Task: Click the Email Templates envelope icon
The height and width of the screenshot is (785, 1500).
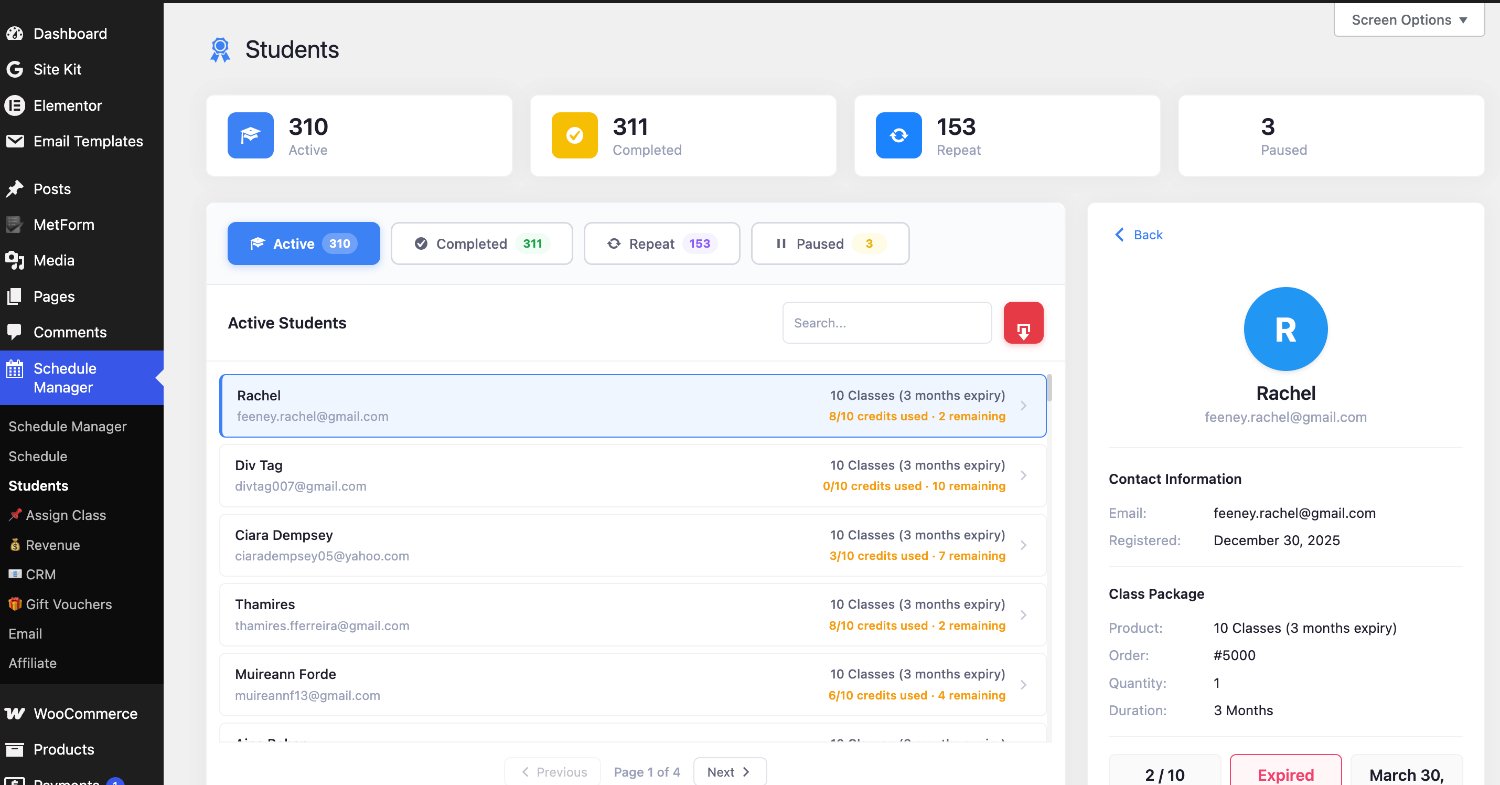Action: pyautogui.click(x=14, y=141)
